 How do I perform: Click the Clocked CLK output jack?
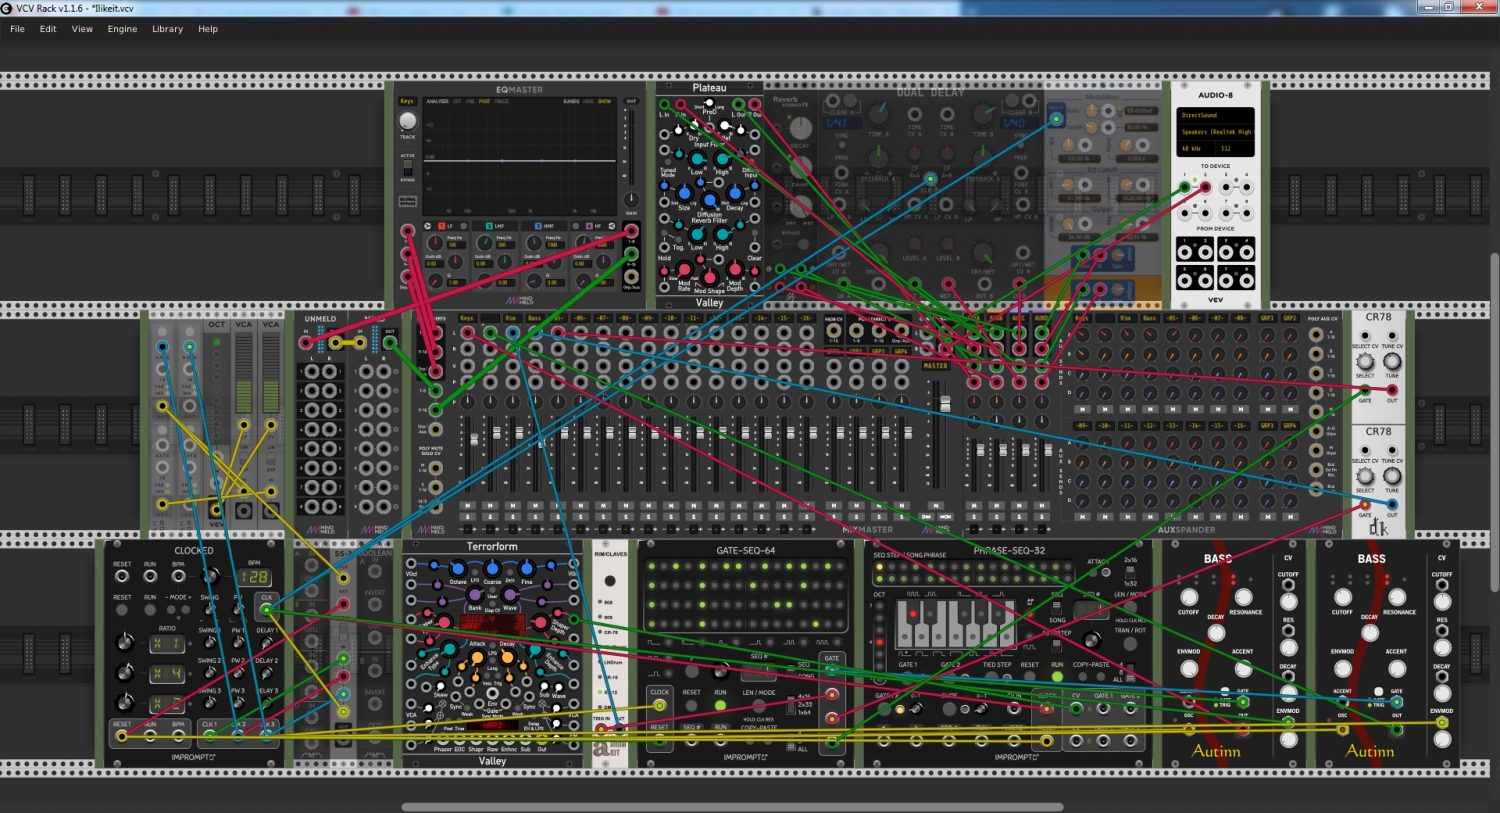[x=266, y=609]
